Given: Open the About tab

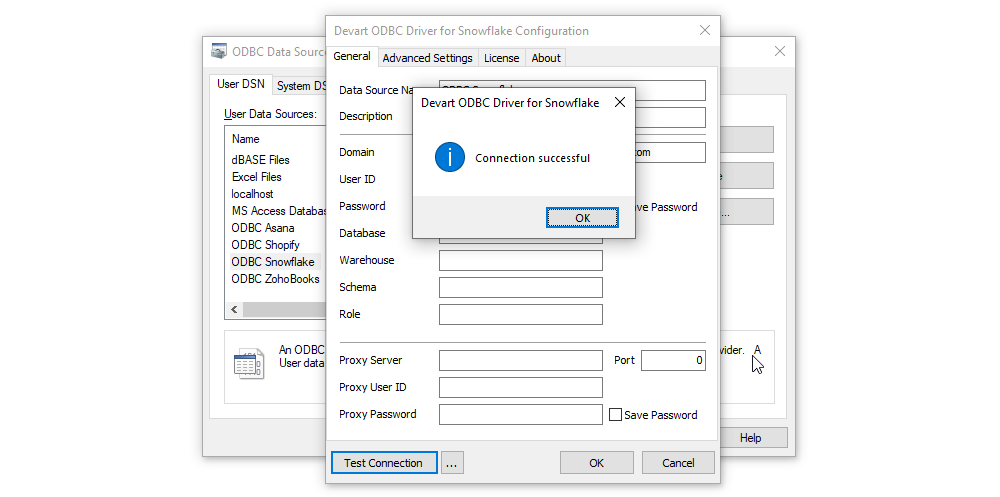Looking at the screenshot, I should [546, 58].
